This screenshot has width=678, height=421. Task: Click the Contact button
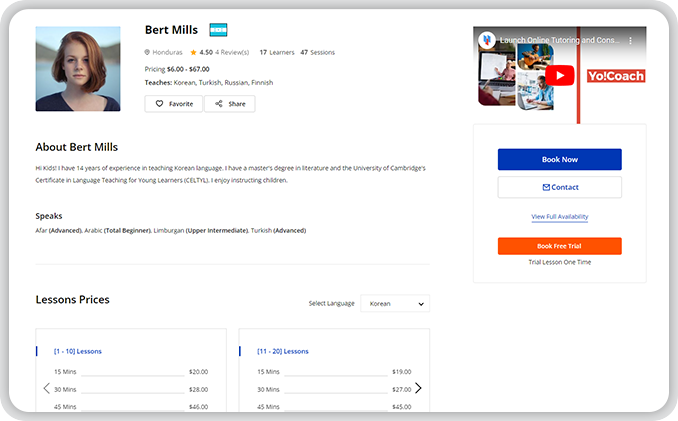tap(559, 187)
